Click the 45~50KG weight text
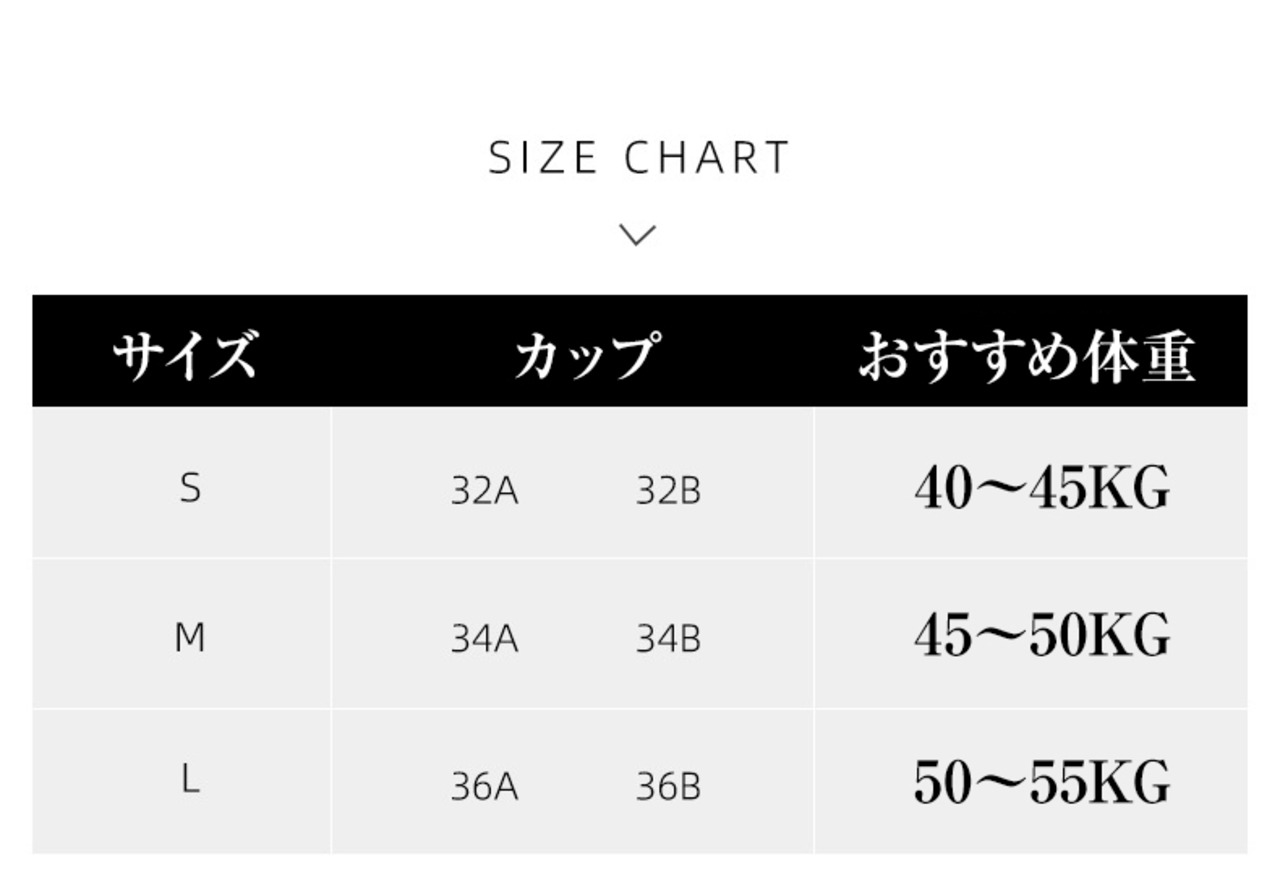Image resolution: width=1280 pixels, height=896 pixels. point(1041,636)
